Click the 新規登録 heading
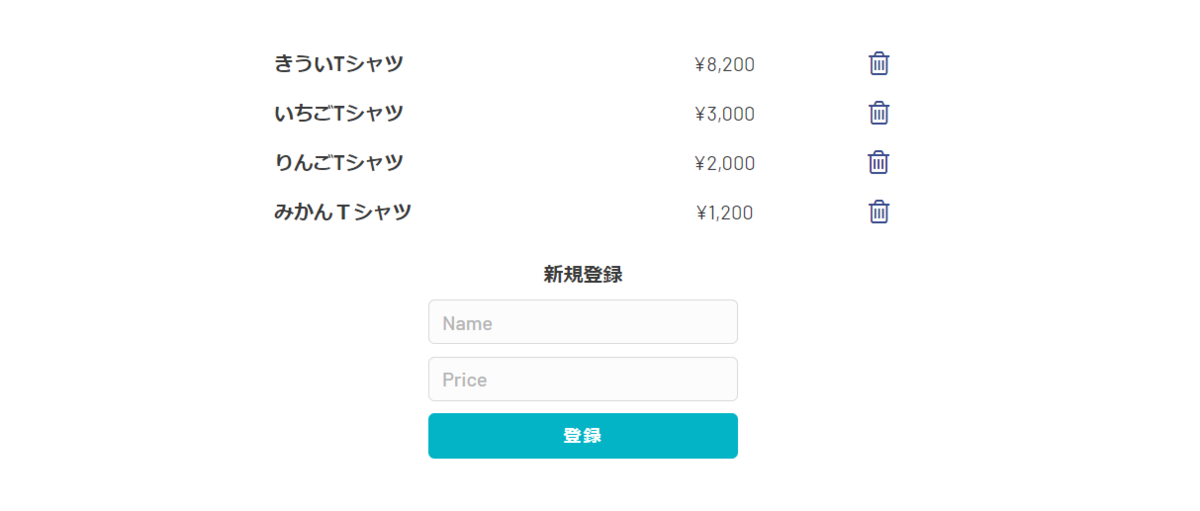The image size is (1200, 511). pyautogui.click(x=583, y=275)
